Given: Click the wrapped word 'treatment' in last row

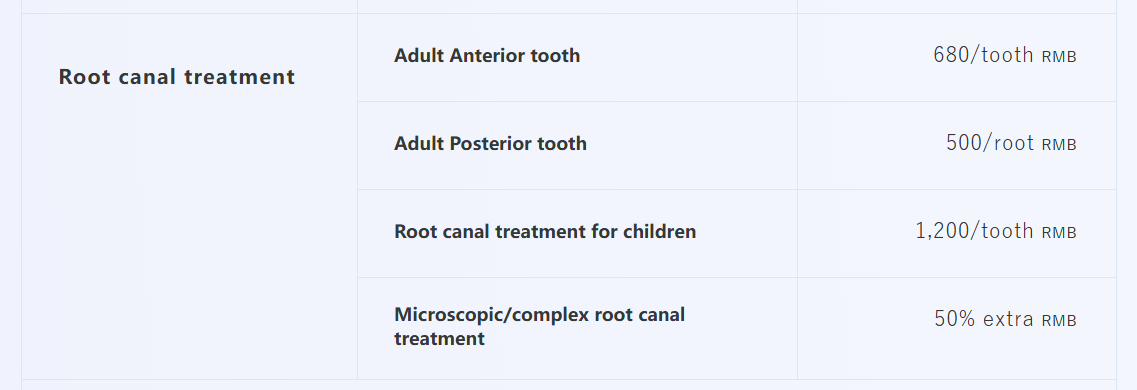Looking at the screenshot, I should 439,339.
